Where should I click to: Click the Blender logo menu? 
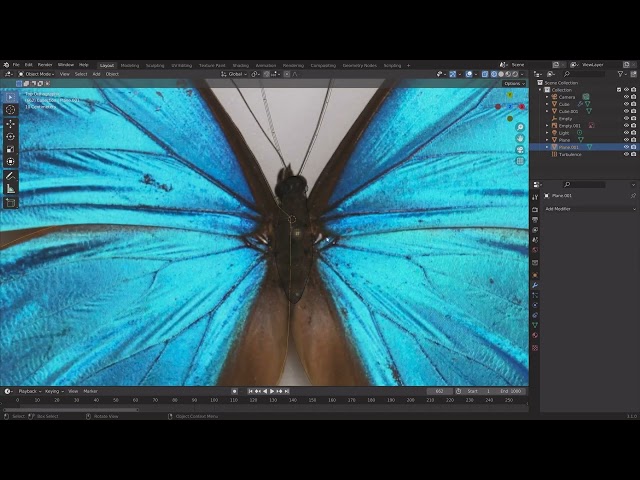(x=6, y=64)
